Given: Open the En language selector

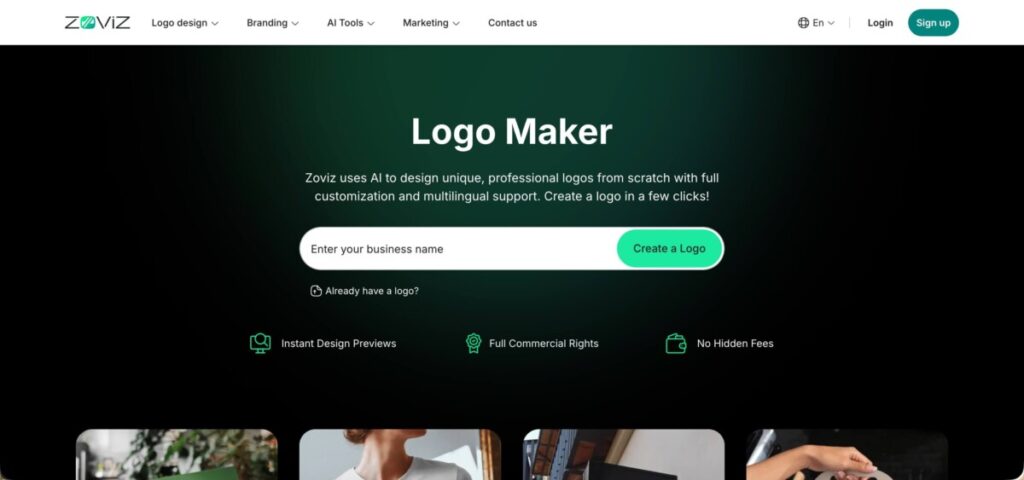Looking at the screenshot, I should 816,23.
